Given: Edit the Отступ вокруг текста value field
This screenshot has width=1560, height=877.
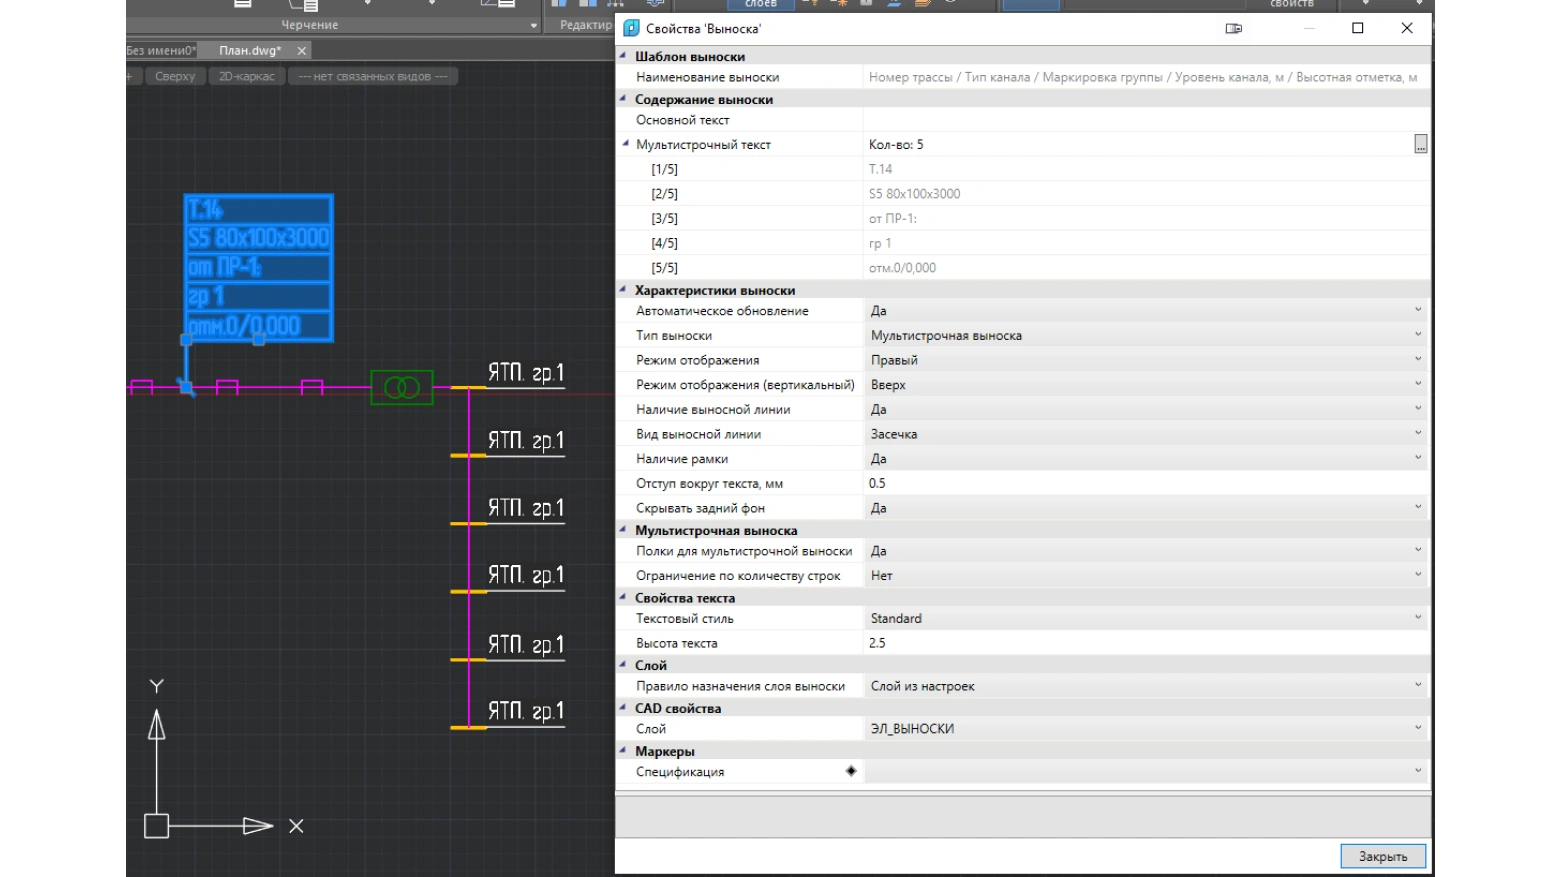Looking at the screenshot, I should [1146, 483].
